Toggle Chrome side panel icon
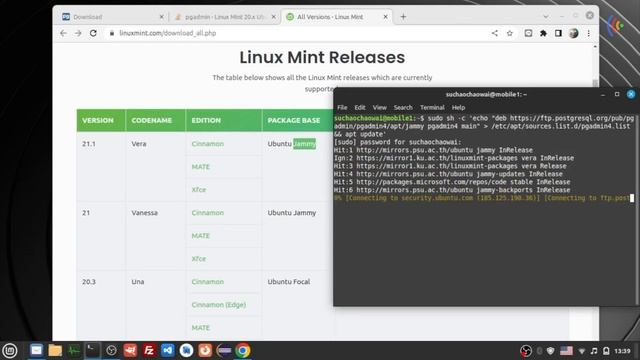 (x=558, y=33)
